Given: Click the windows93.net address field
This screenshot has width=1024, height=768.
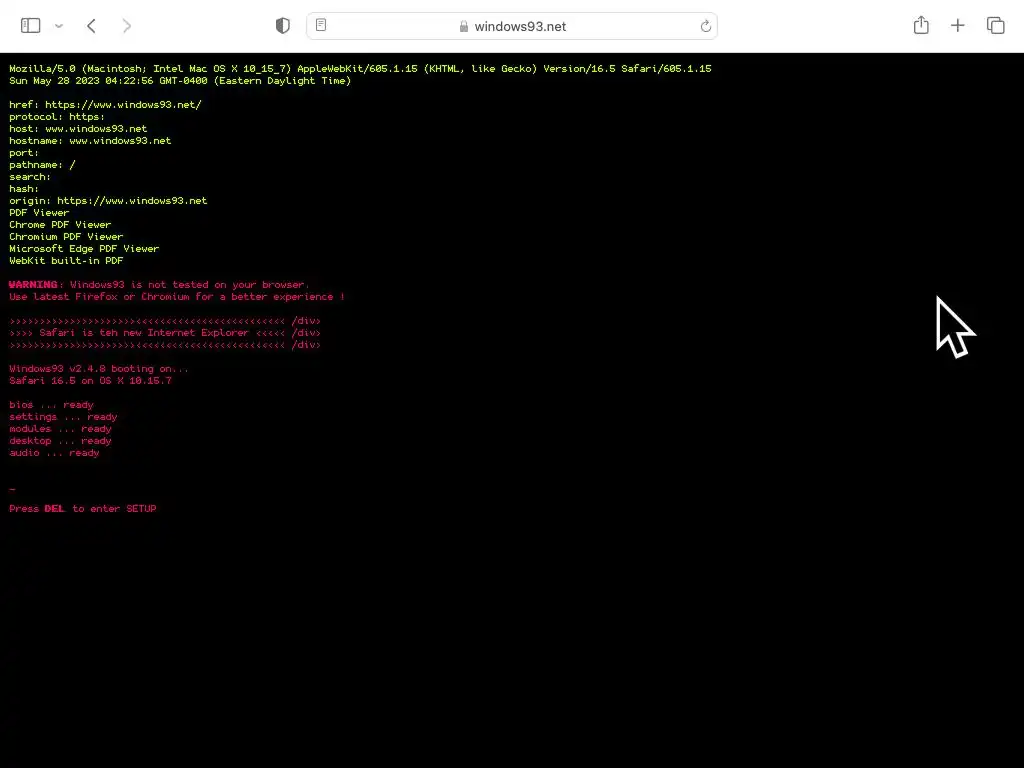Looking at the screenshot, I should click(x=512, y=26).
